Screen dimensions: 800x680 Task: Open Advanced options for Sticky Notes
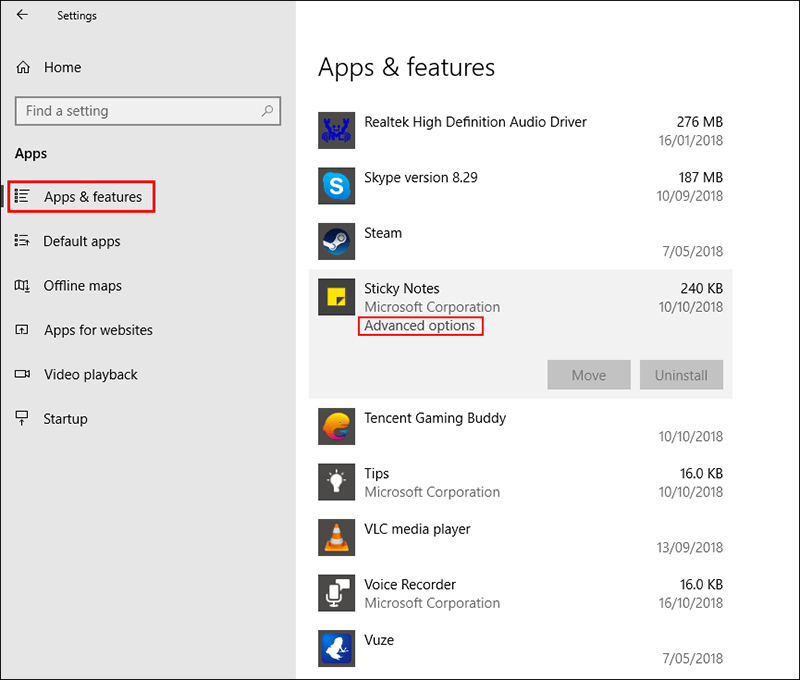[420, 325]
